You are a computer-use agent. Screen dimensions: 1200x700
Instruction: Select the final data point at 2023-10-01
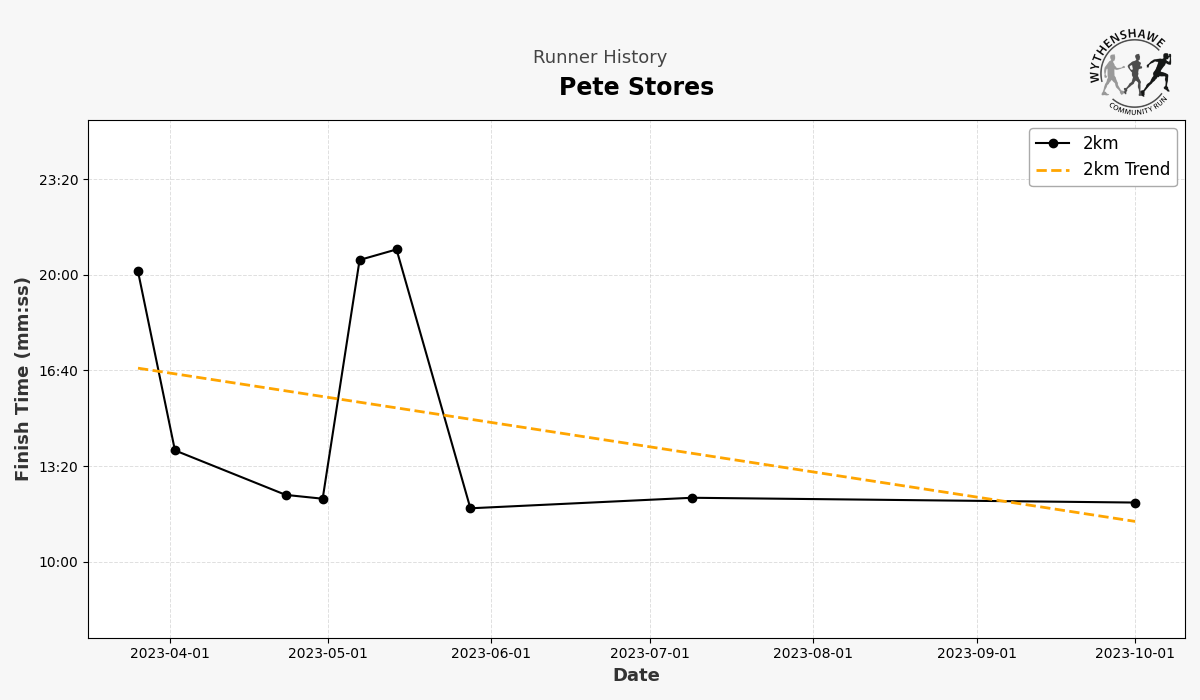click(1135, 503)
